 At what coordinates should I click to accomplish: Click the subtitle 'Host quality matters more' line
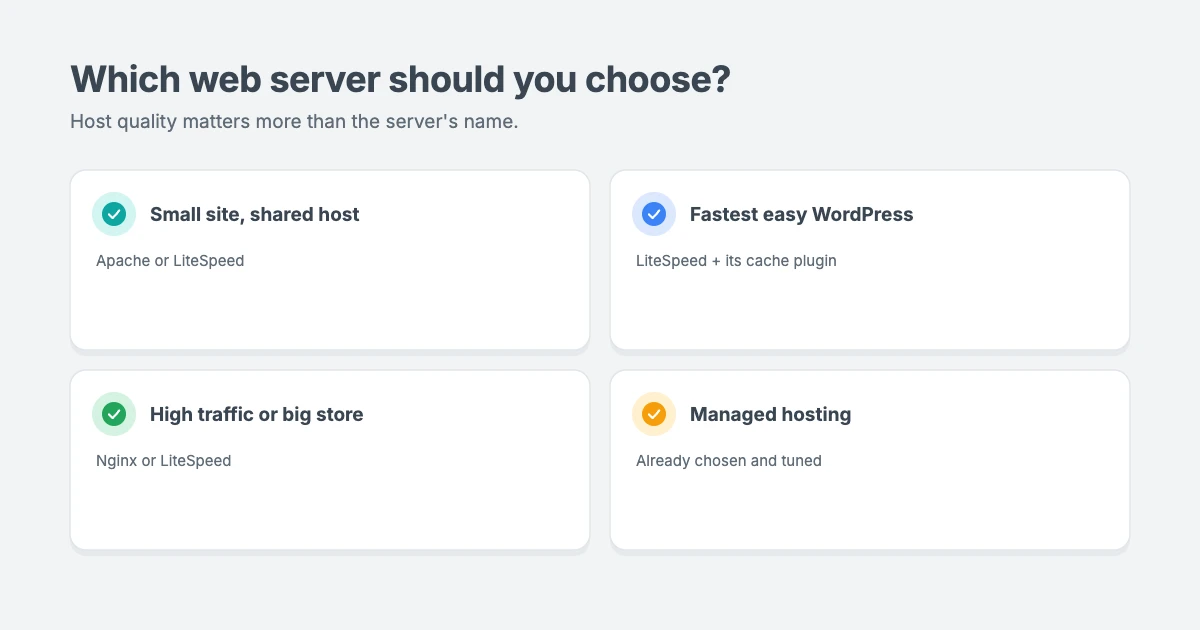(x=294, y=122)
